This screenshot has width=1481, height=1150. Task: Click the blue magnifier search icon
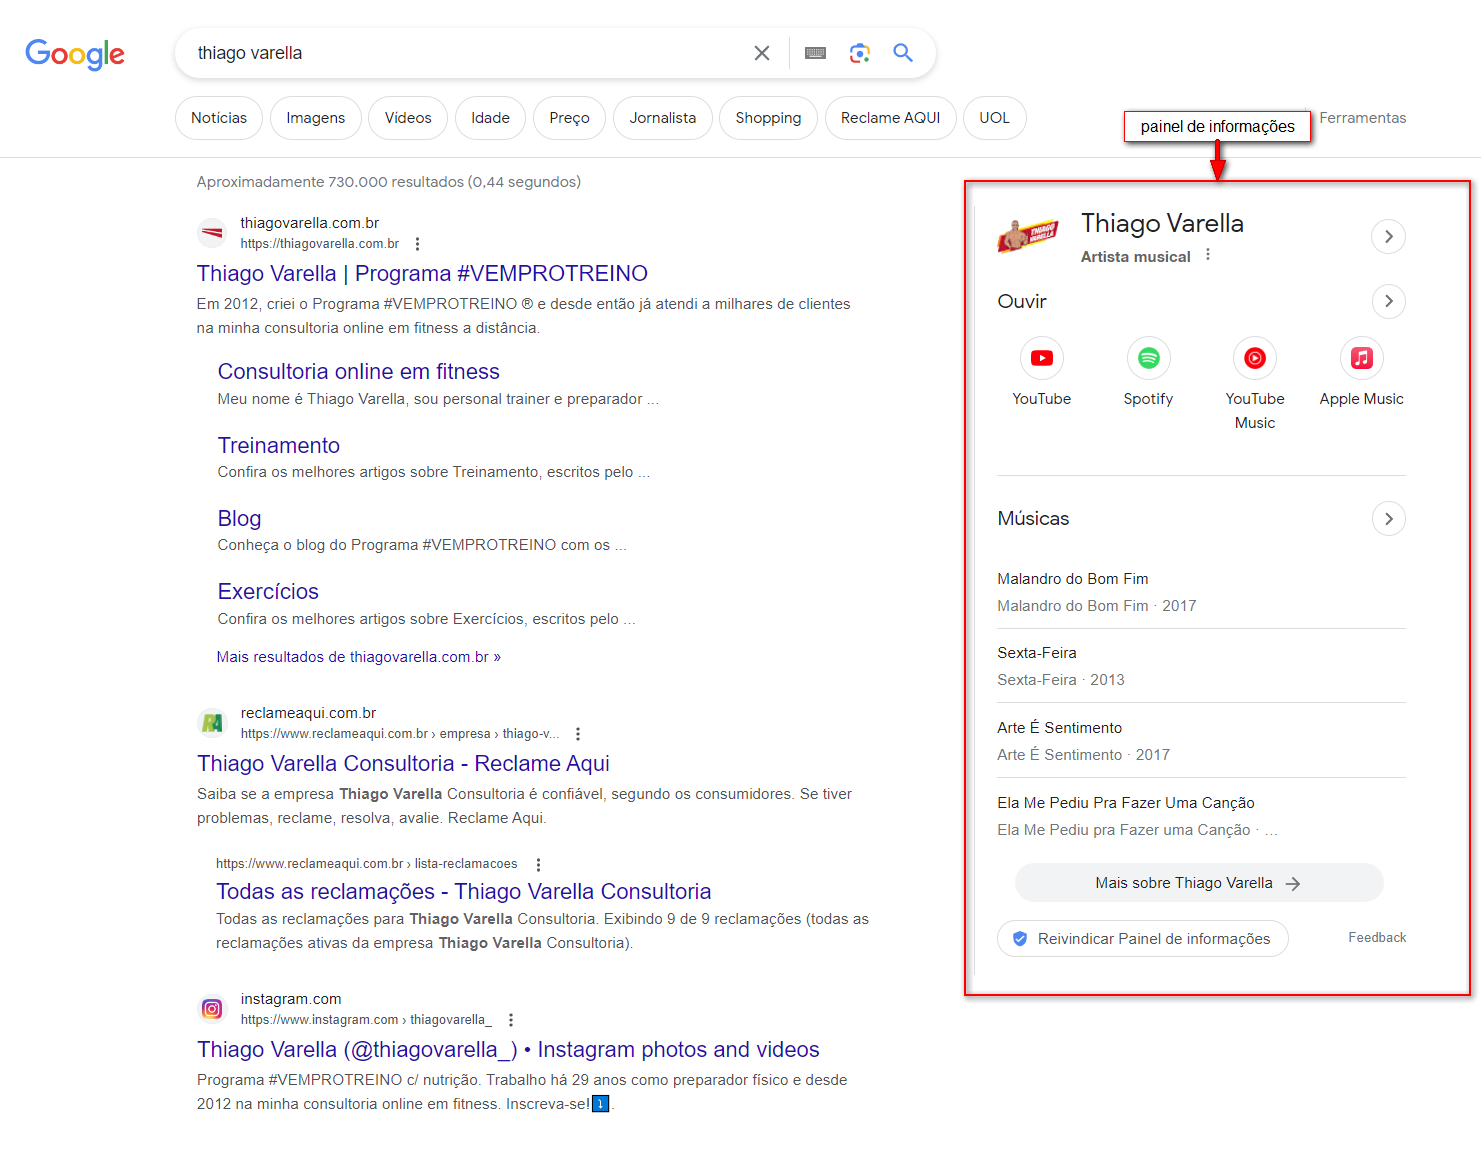pyautogui.click(x=903, y=53)
